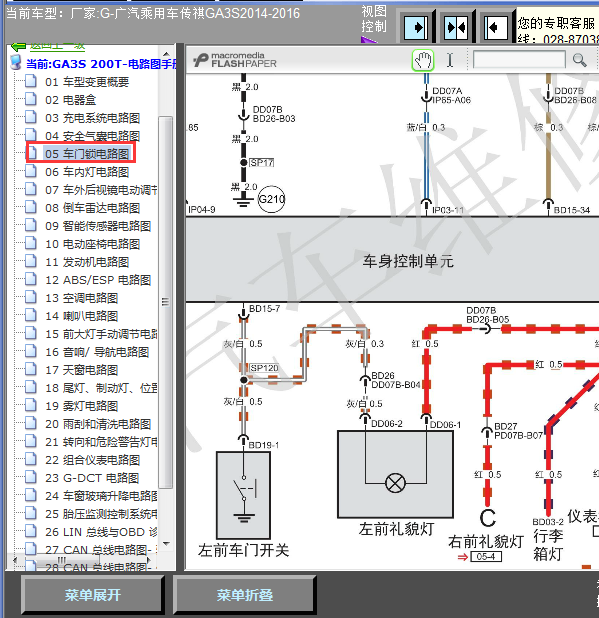The width and height of the screenshot is (599, 618).
Task: Open 17 天窗电路图
Action: [x=81, y=370]
